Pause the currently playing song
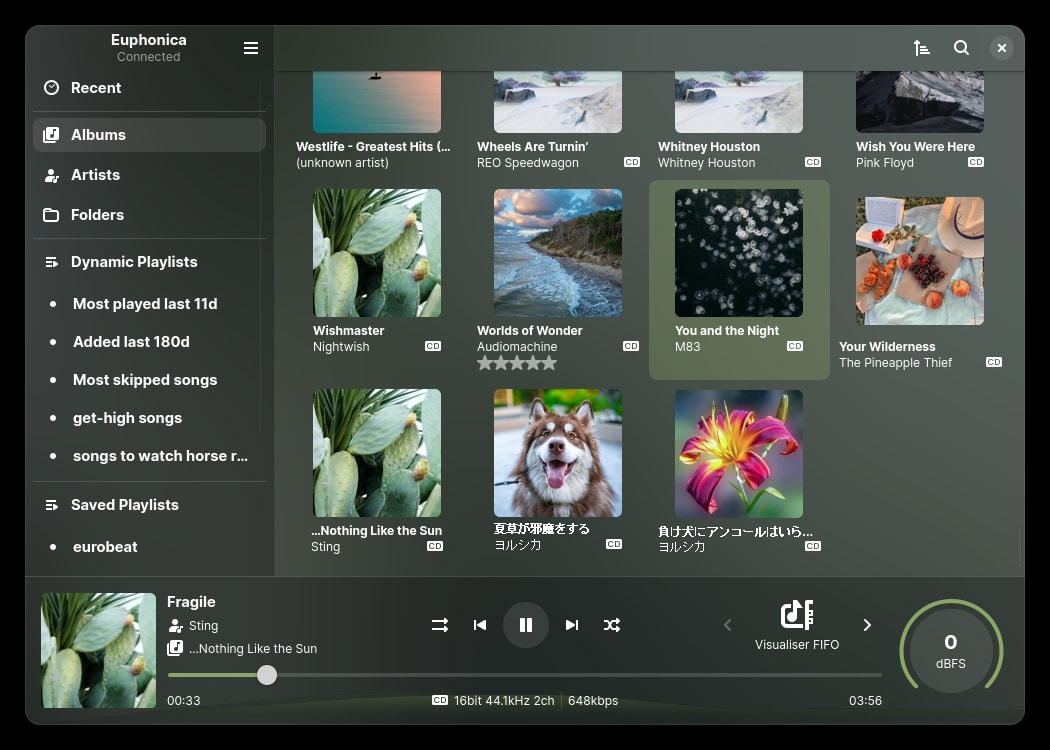The image size is (1050, 750). 526,625
